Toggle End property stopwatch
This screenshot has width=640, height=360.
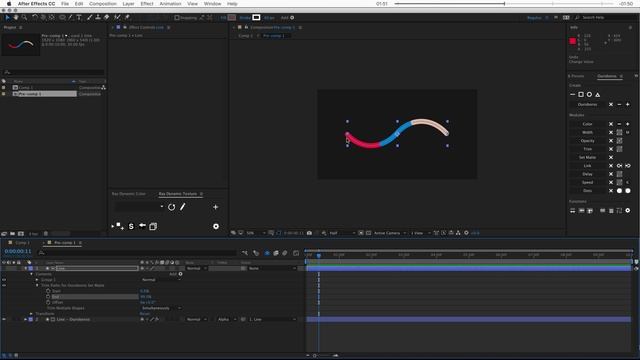pyautogui.click(x=48, y=297)
